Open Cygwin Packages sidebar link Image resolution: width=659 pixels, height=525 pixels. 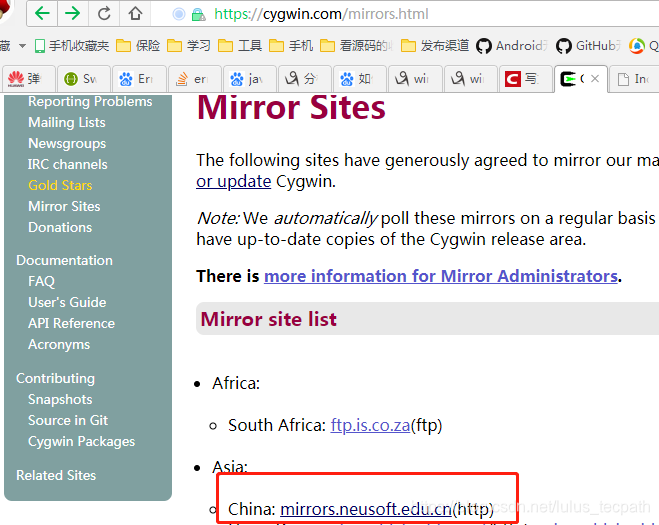tap(82, 441)
